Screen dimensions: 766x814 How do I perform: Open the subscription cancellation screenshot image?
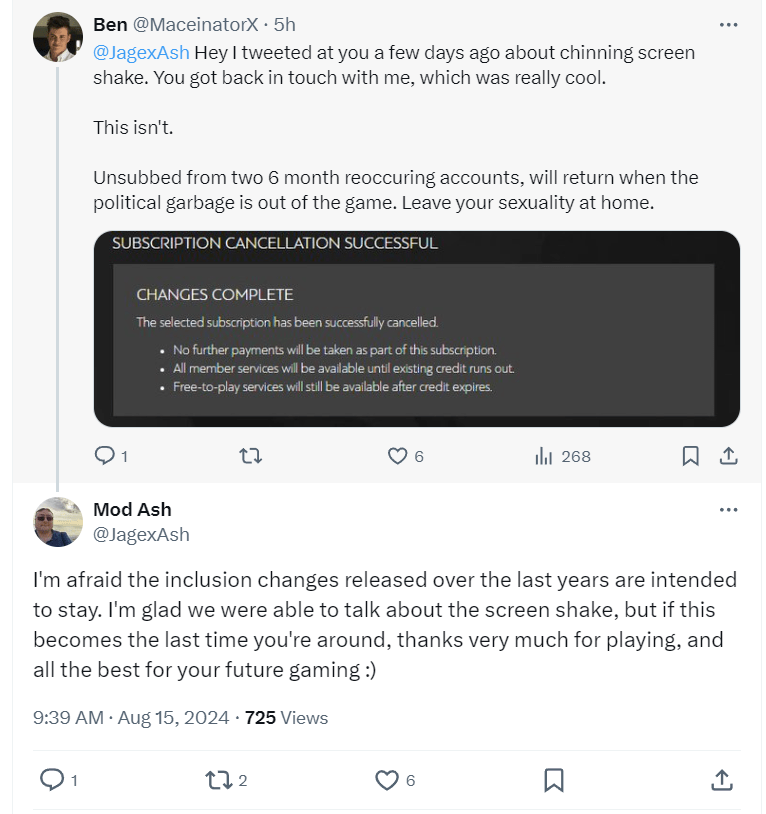coord(416,329)
